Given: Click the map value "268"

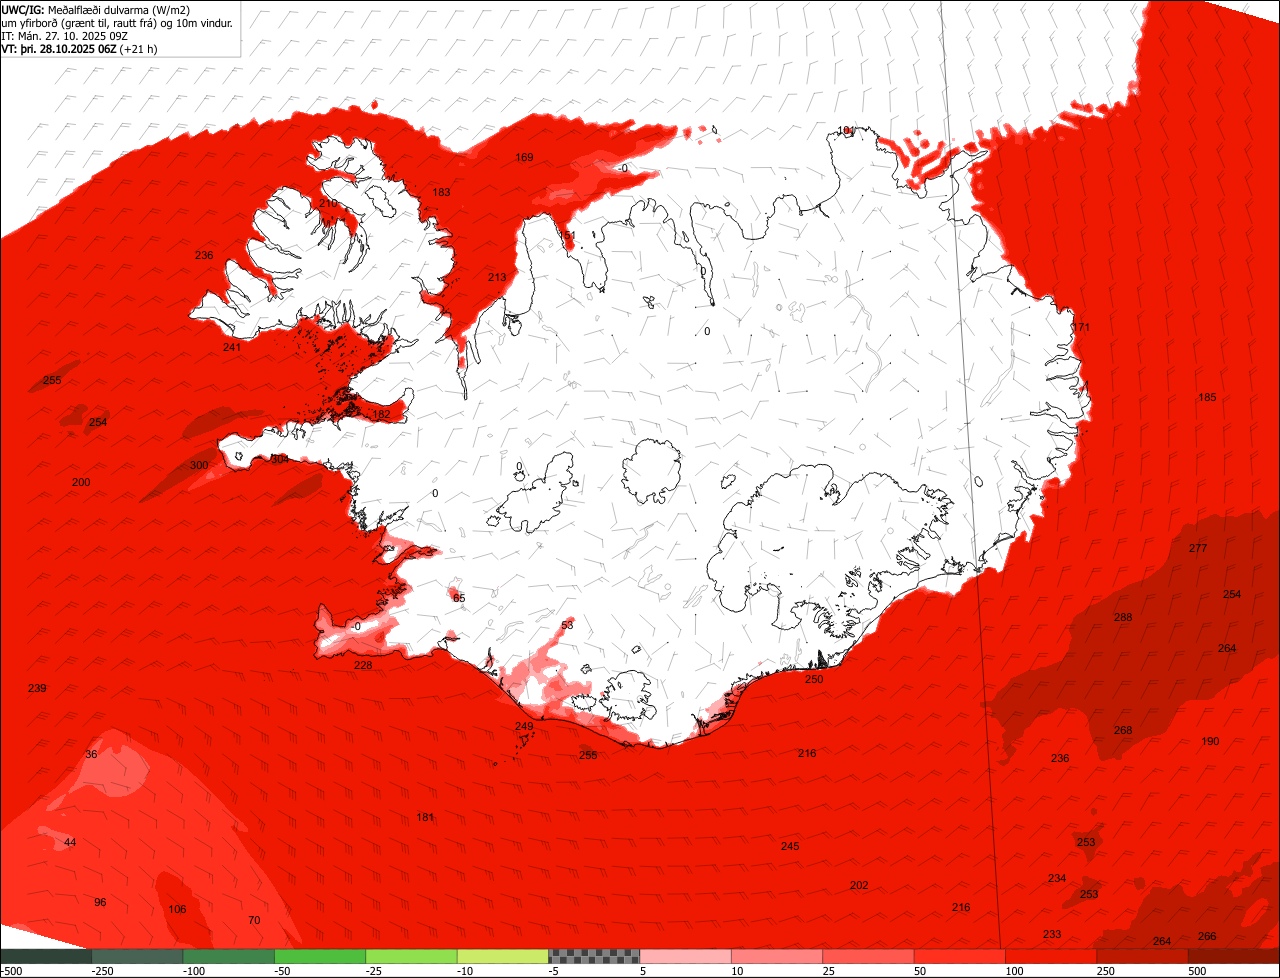Looking at the screenshot, I should pyautogui.click(x=1123, y=730).
